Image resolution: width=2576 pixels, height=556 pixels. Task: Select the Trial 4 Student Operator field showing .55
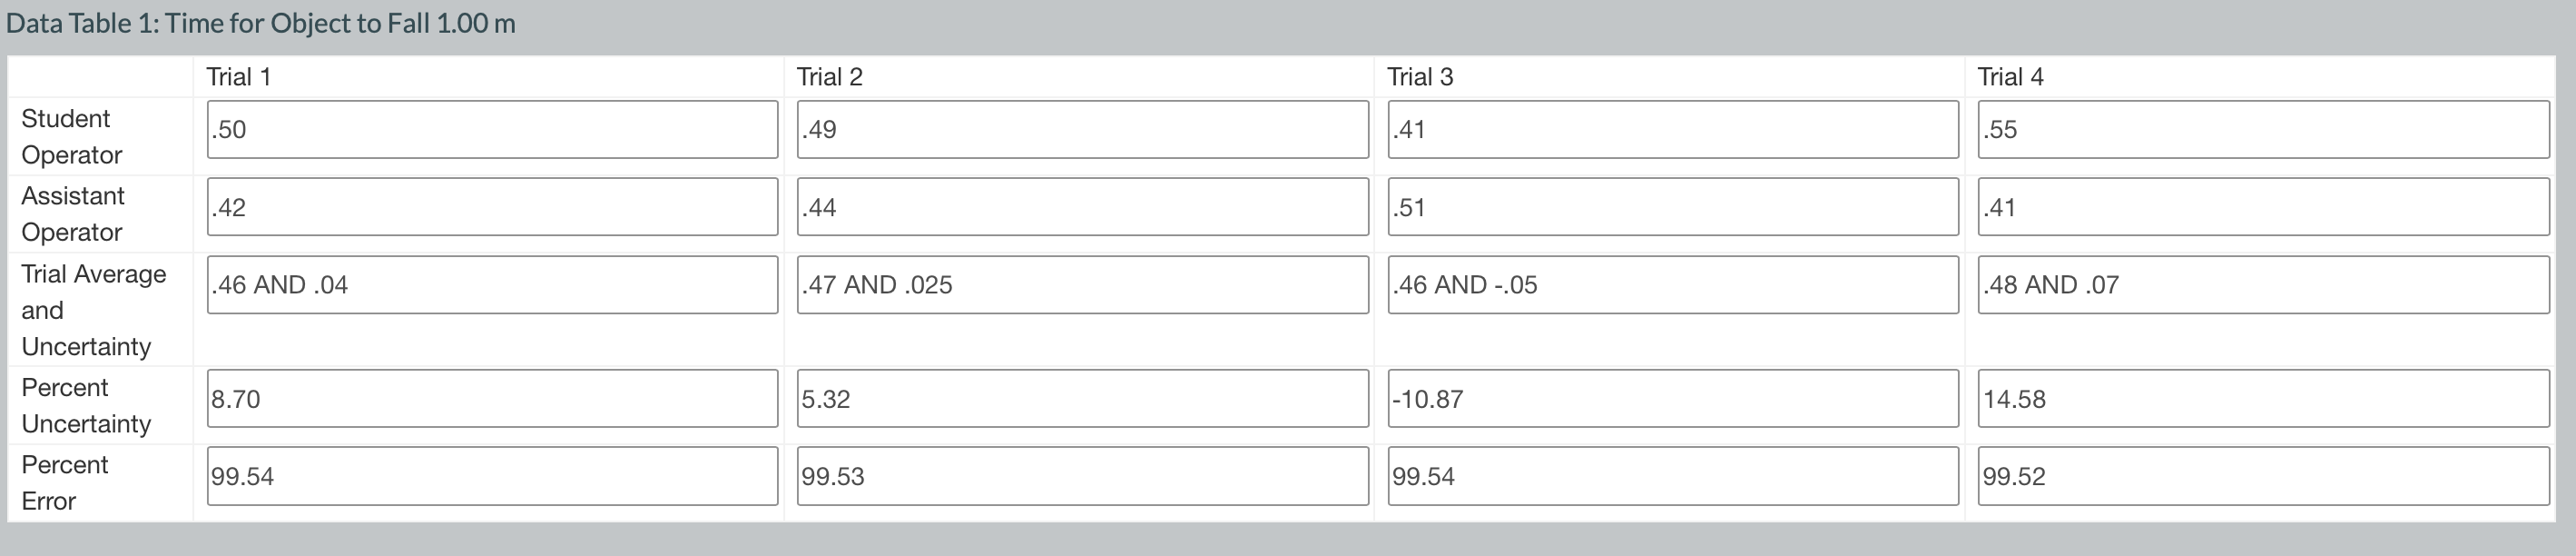[x=2265, y=130]
